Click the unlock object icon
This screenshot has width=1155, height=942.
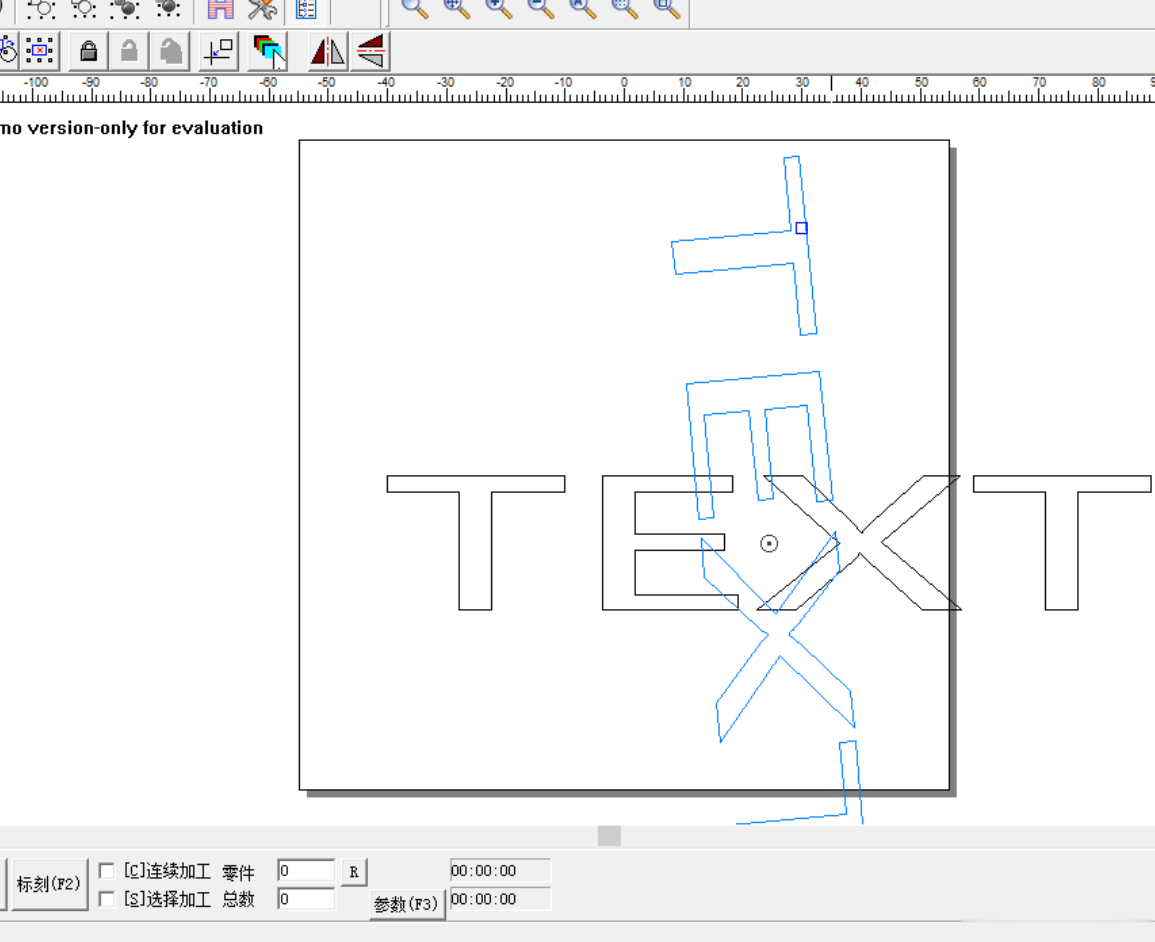(x=129, y=51)
